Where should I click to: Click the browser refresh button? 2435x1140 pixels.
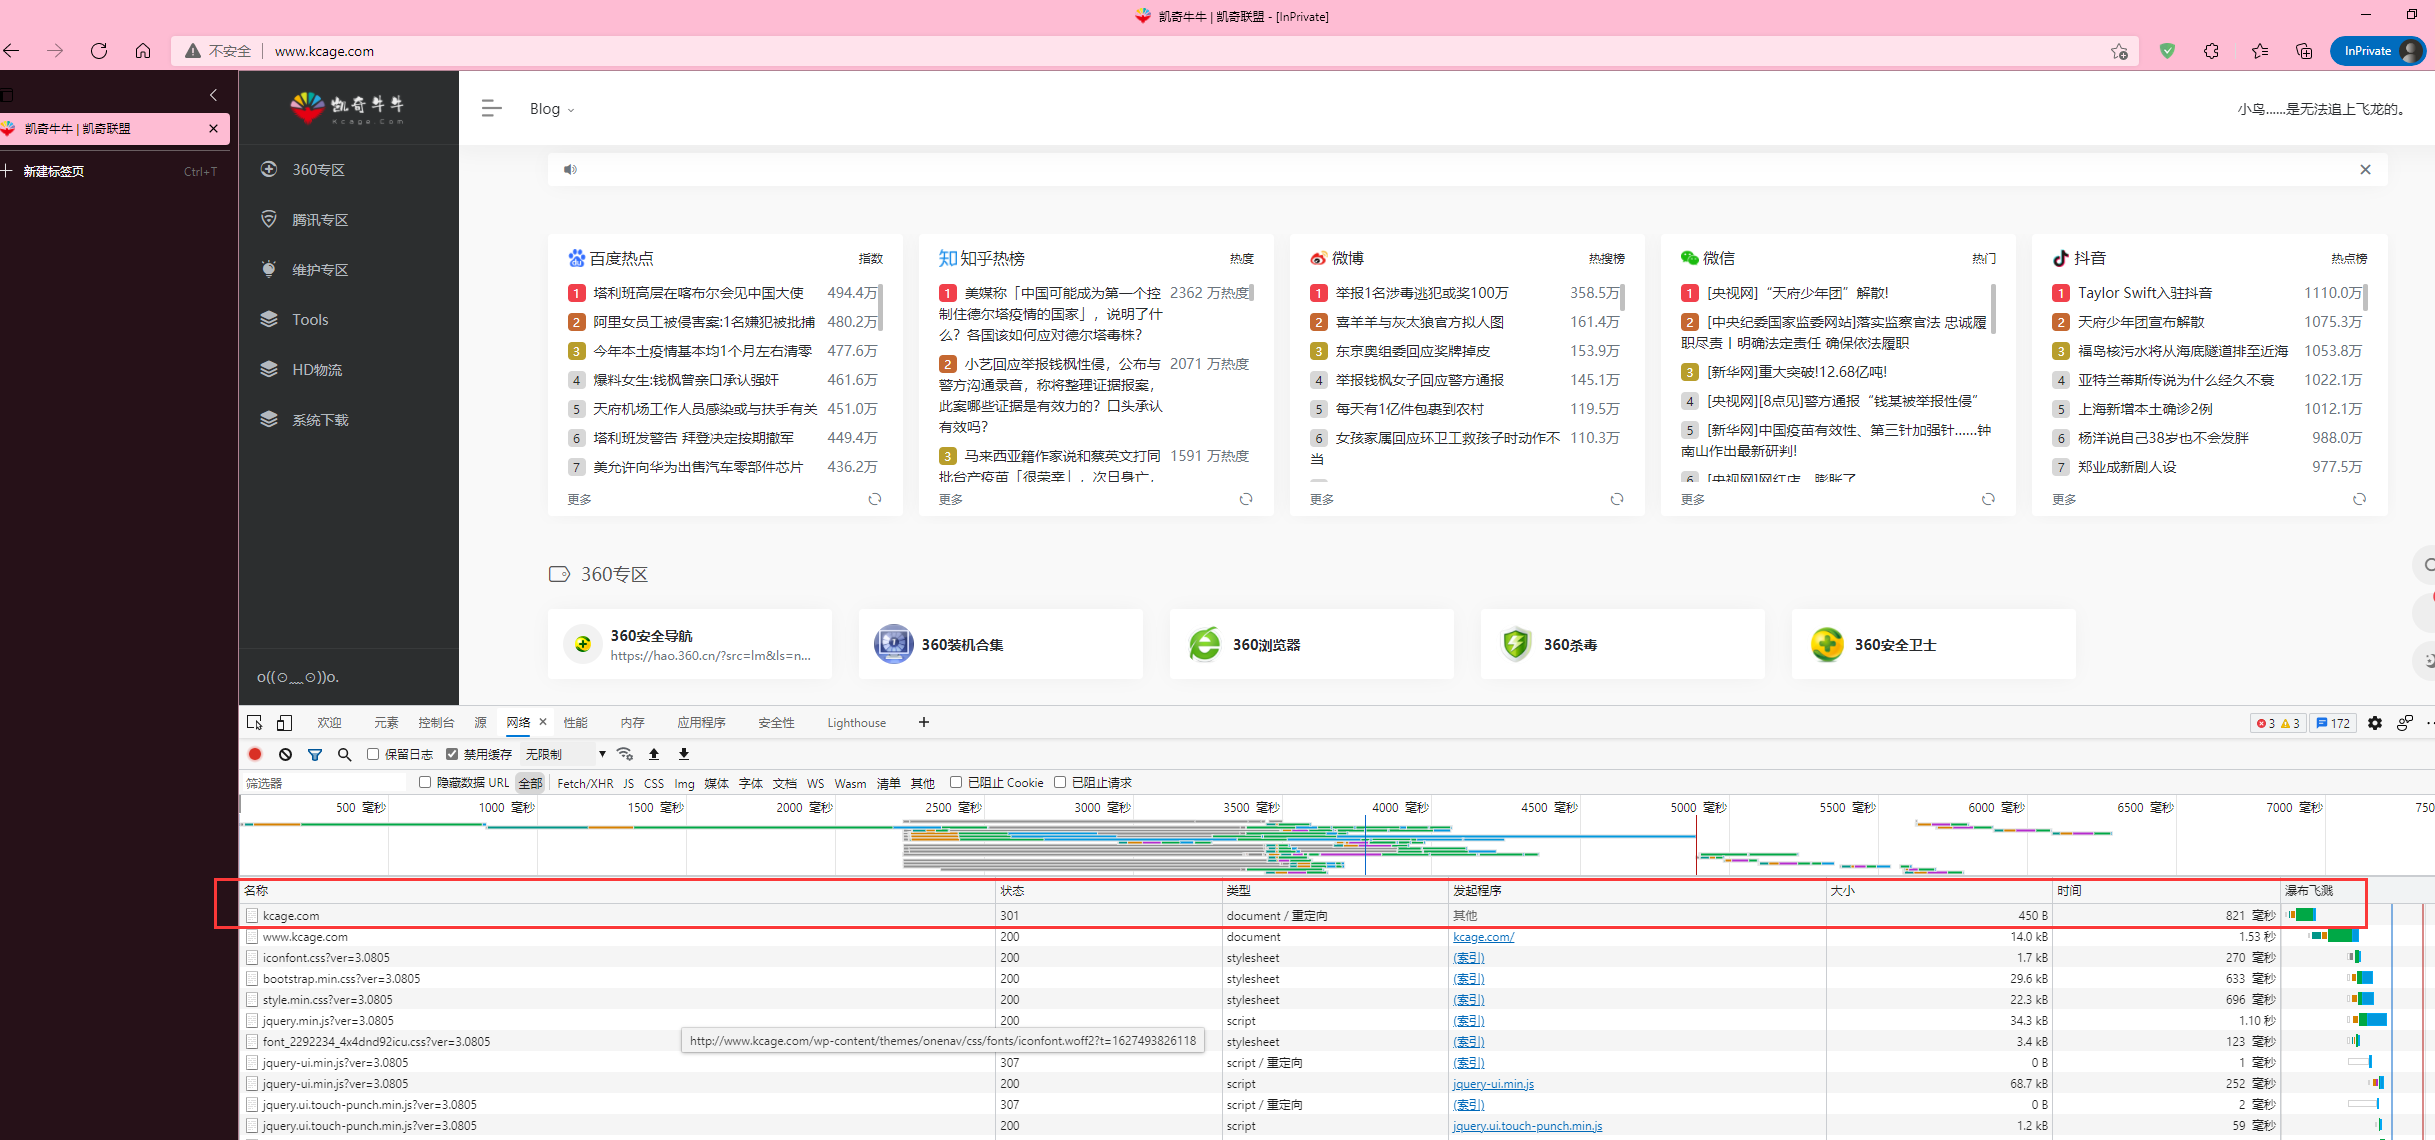coord(99,51)
